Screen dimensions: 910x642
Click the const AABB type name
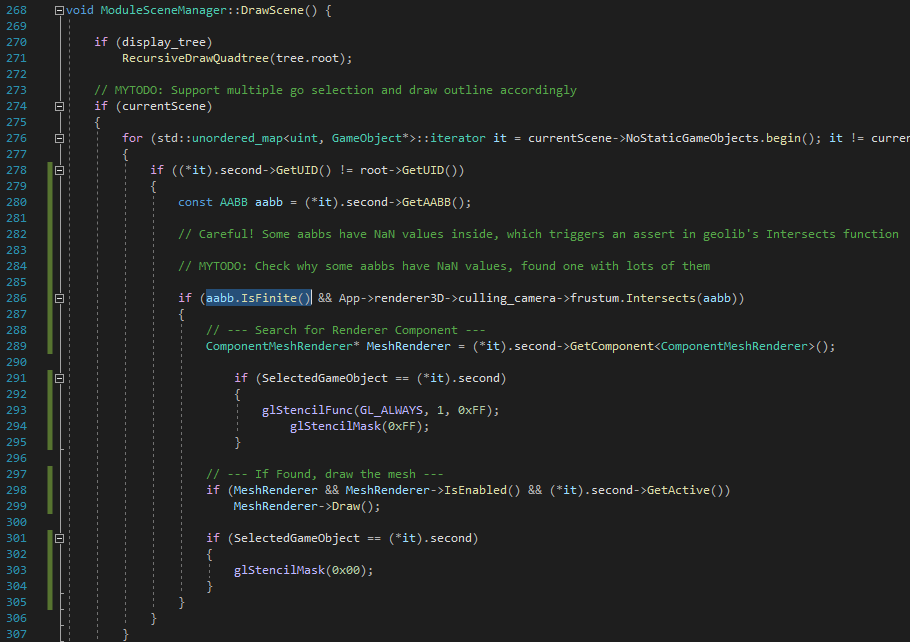coord(233,202)
